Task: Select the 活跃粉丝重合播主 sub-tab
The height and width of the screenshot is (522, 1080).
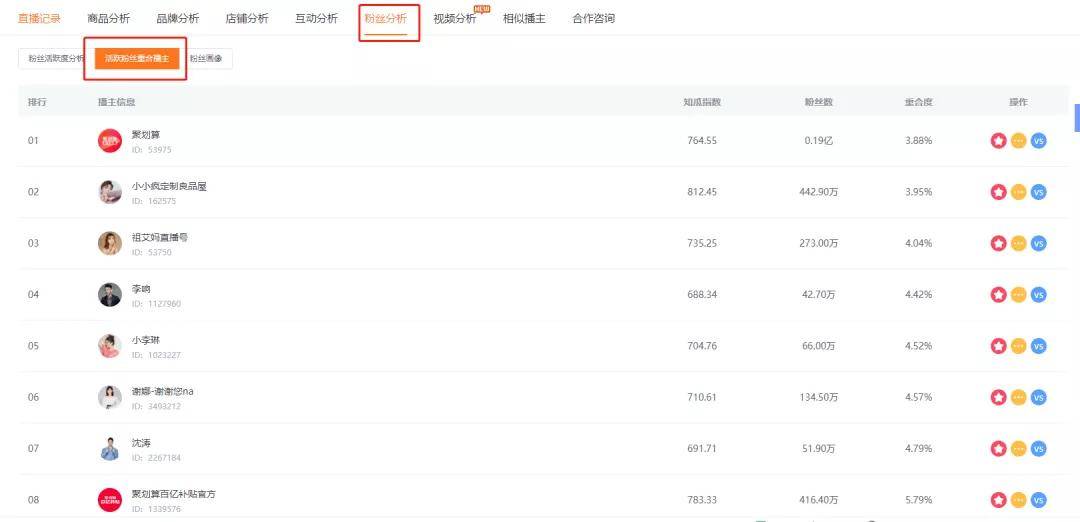Action: pyautogui.click(x=138, y=59)
